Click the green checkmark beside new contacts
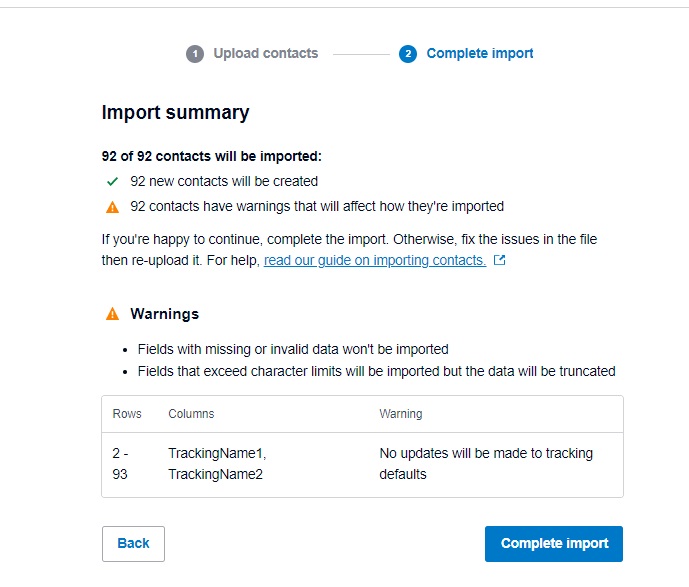This screenshot has height=587, width=689. (x=113, y=182)
